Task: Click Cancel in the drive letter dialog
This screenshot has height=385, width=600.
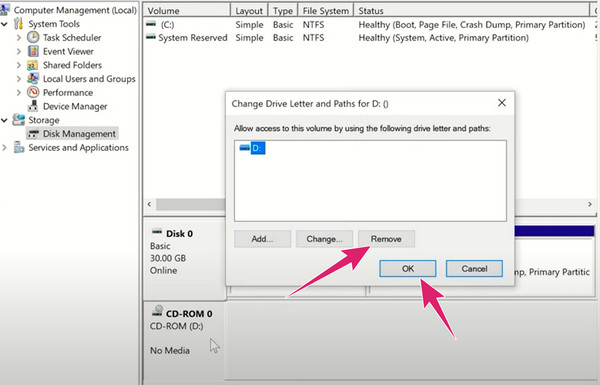Action: [x=474, y=269]
